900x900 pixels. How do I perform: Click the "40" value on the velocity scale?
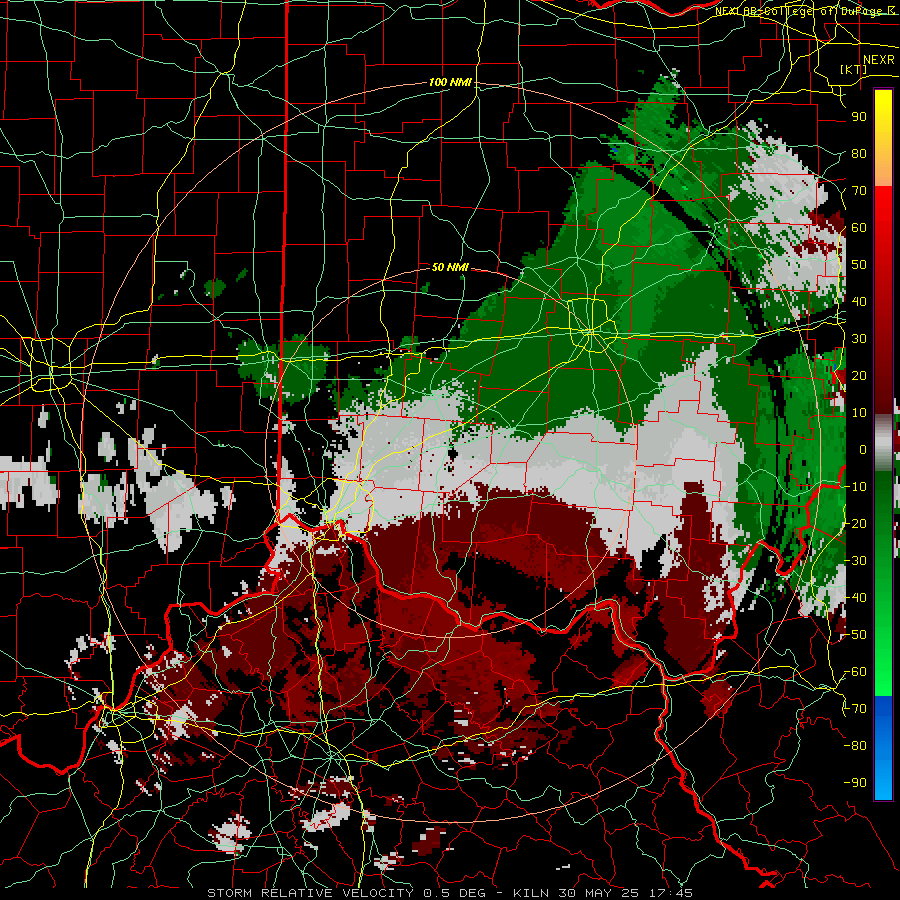click(x=859, y=302)
